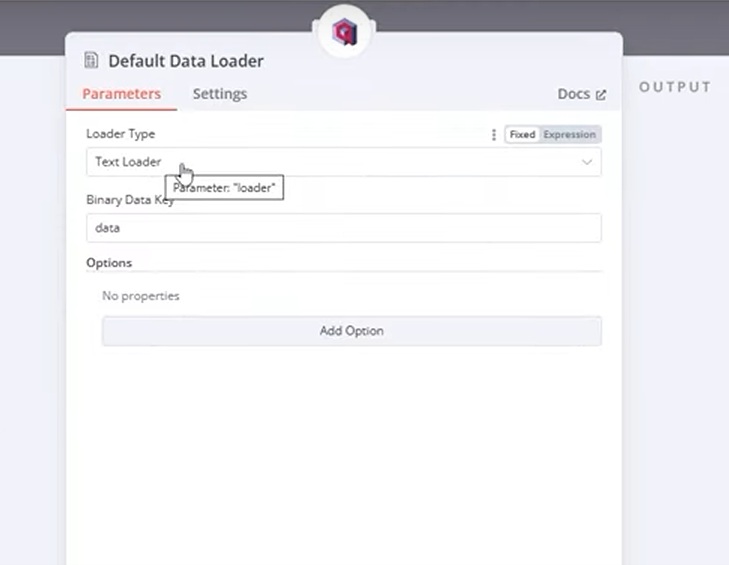Click the Parameter "loader" tooltip
This screenshot has width=729, height=565.
[x=224, y=187]
